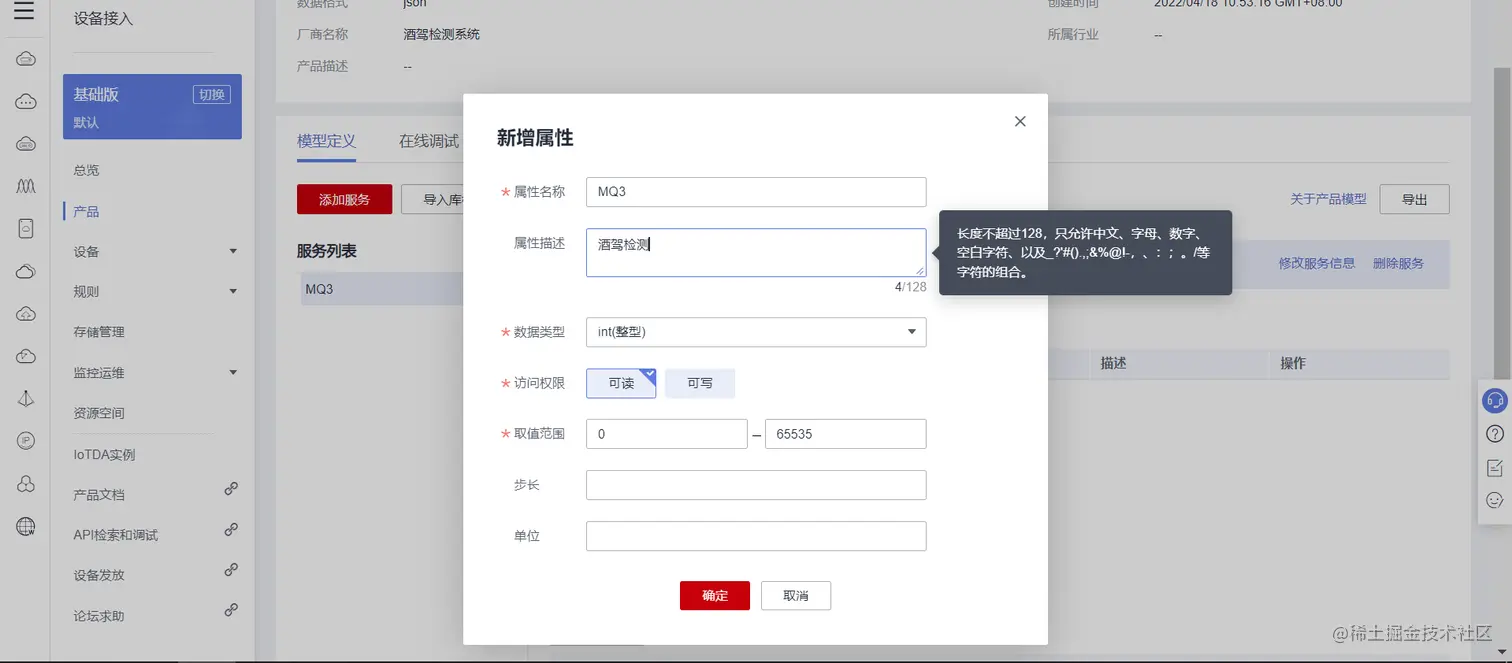This screenshot has height=663, width=1512.
Task: Click the globe icon in left rail
Action: point(26,526)
